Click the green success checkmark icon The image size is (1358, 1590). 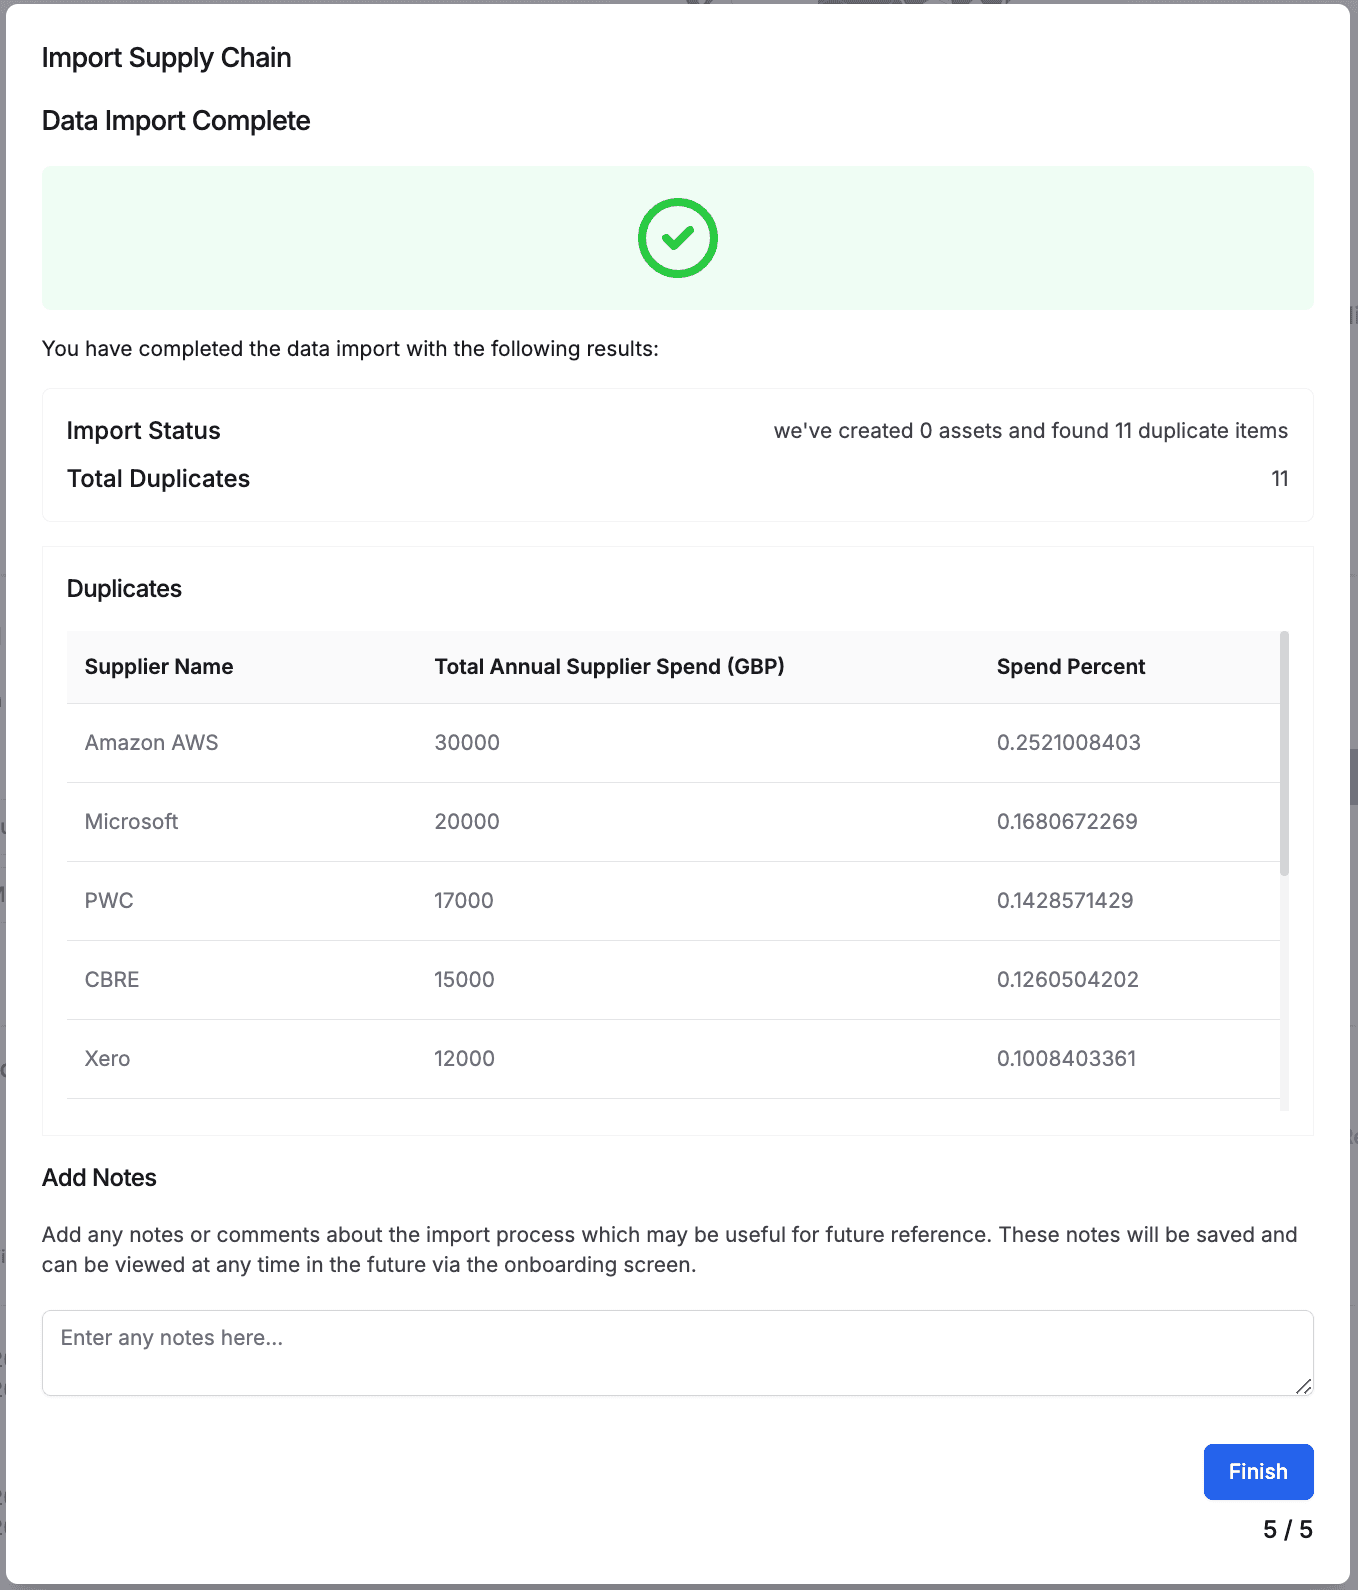(677, 238)
